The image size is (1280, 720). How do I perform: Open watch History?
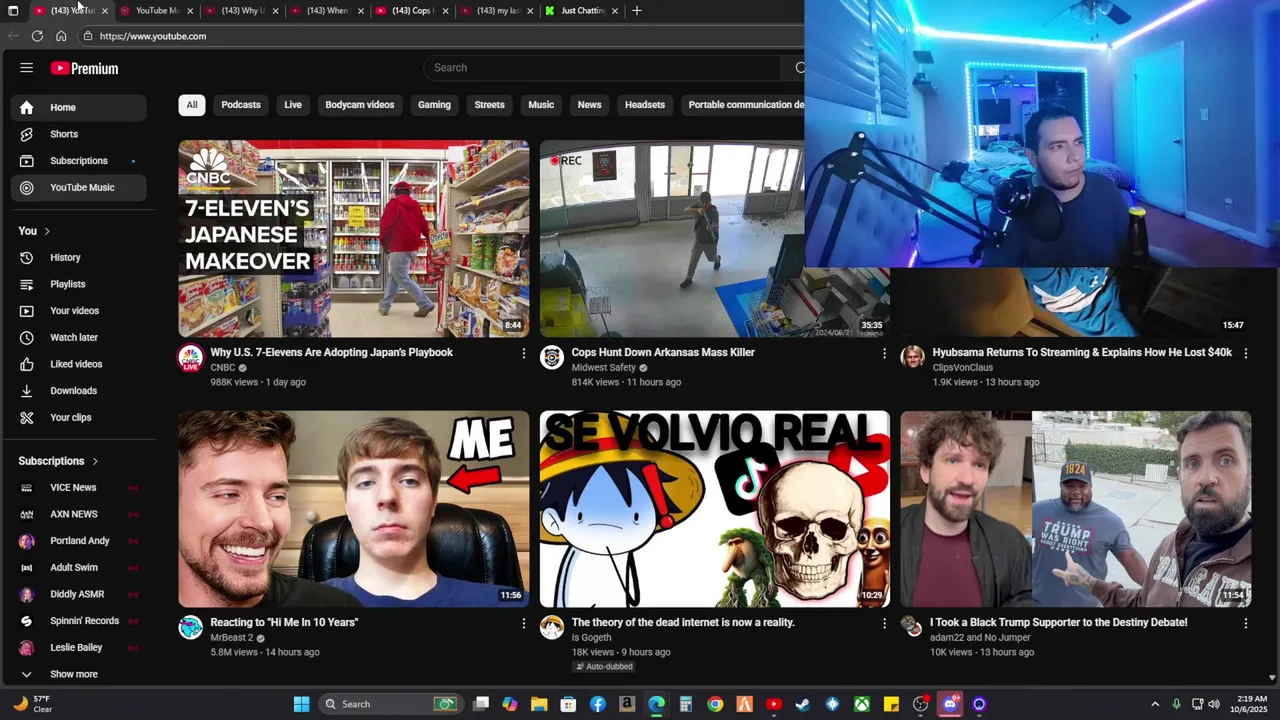(x=79, y=258)
